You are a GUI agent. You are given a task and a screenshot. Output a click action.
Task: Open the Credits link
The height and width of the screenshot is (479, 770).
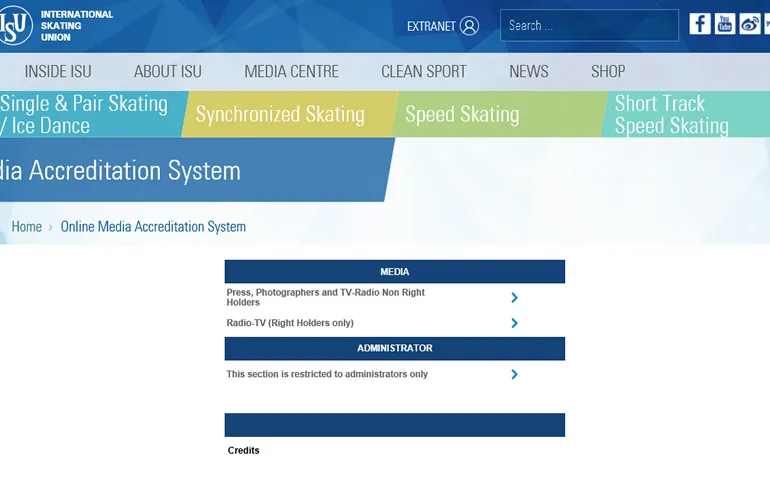point(244,451)
